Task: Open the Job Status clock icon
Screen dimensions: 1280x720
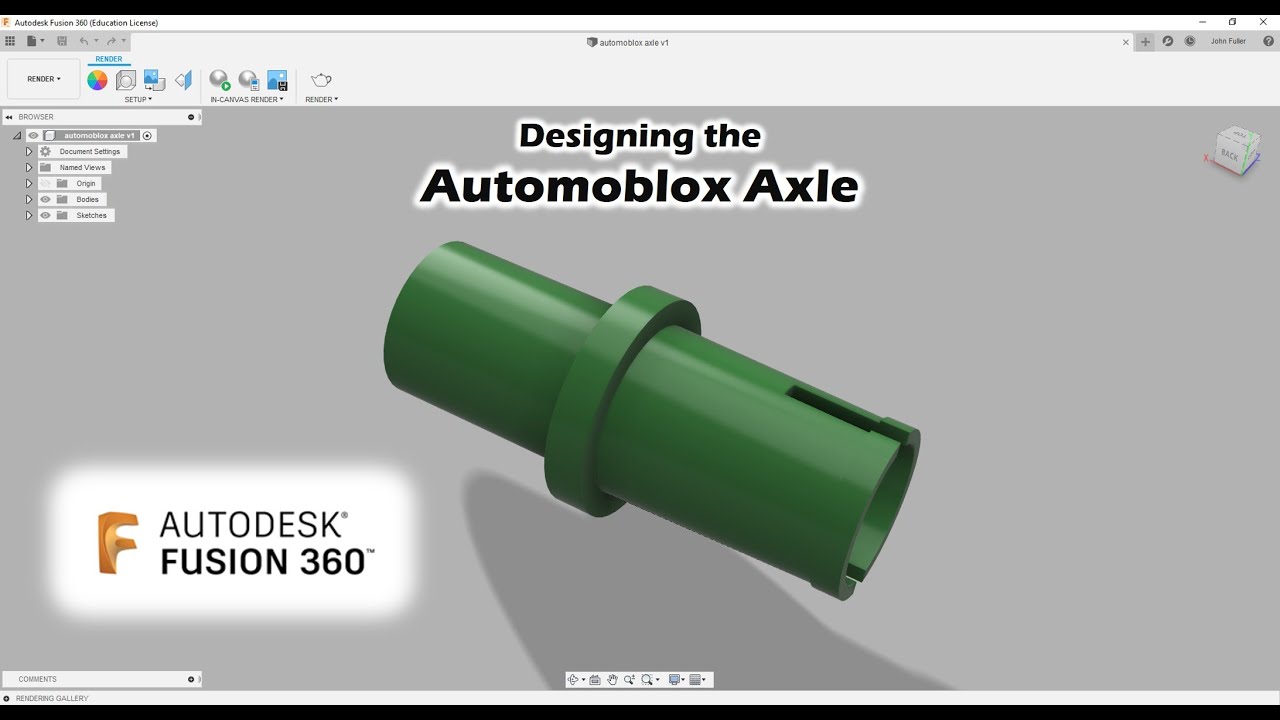Action: point(1190,41)
